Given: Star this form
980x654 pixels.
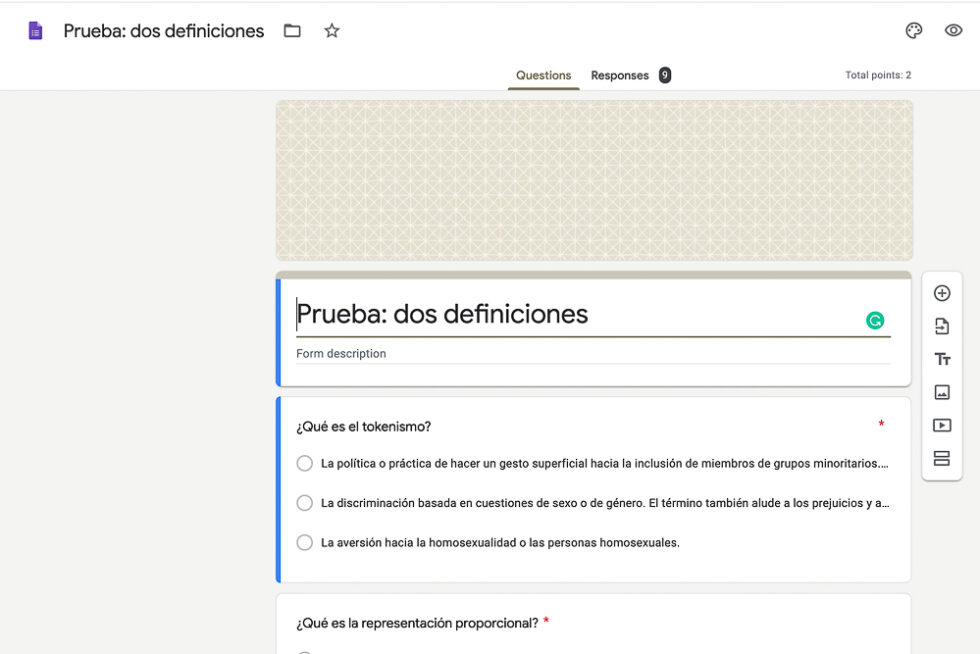Looking at the screenshot, I should coord(332,31).
